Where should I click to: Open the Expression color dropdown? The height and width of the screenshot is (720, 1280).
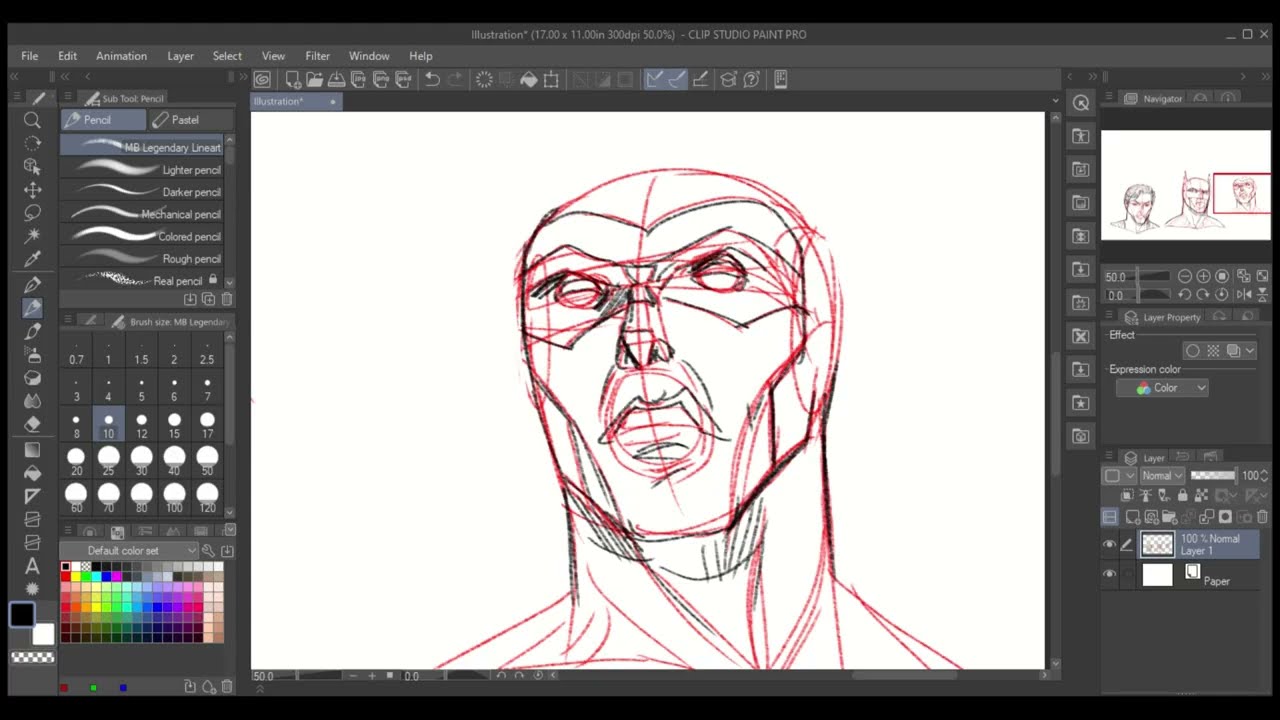[1162, 388]
